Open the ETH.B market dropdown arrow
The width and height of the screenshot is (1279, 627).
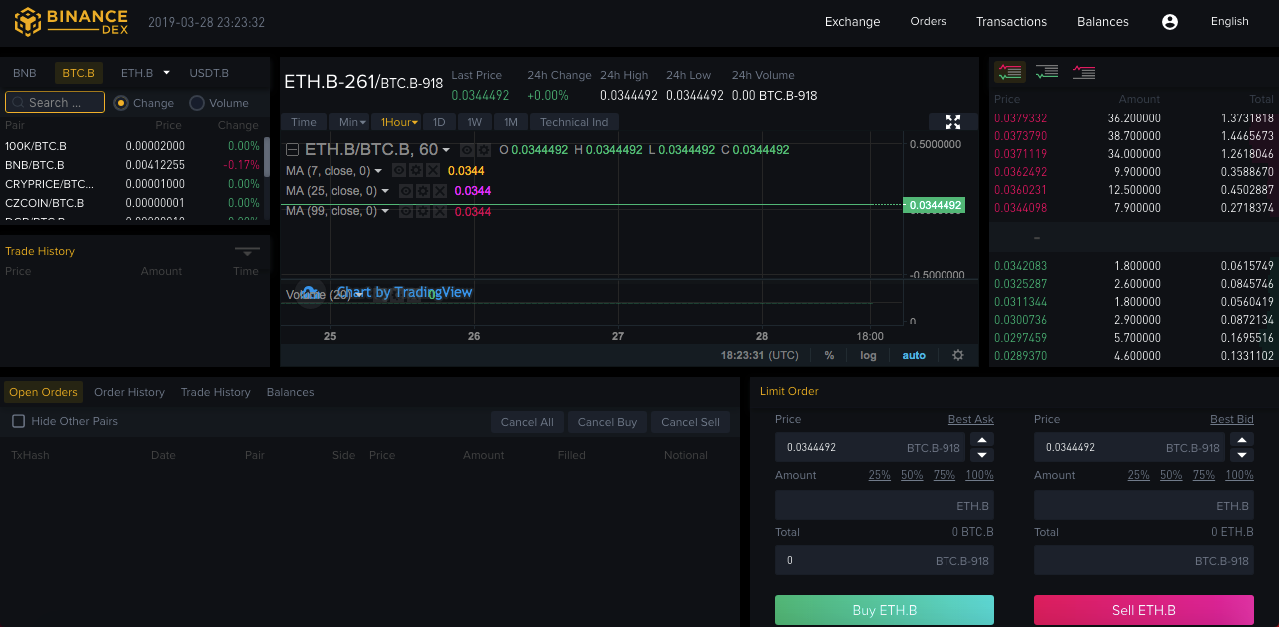point(167,72)
